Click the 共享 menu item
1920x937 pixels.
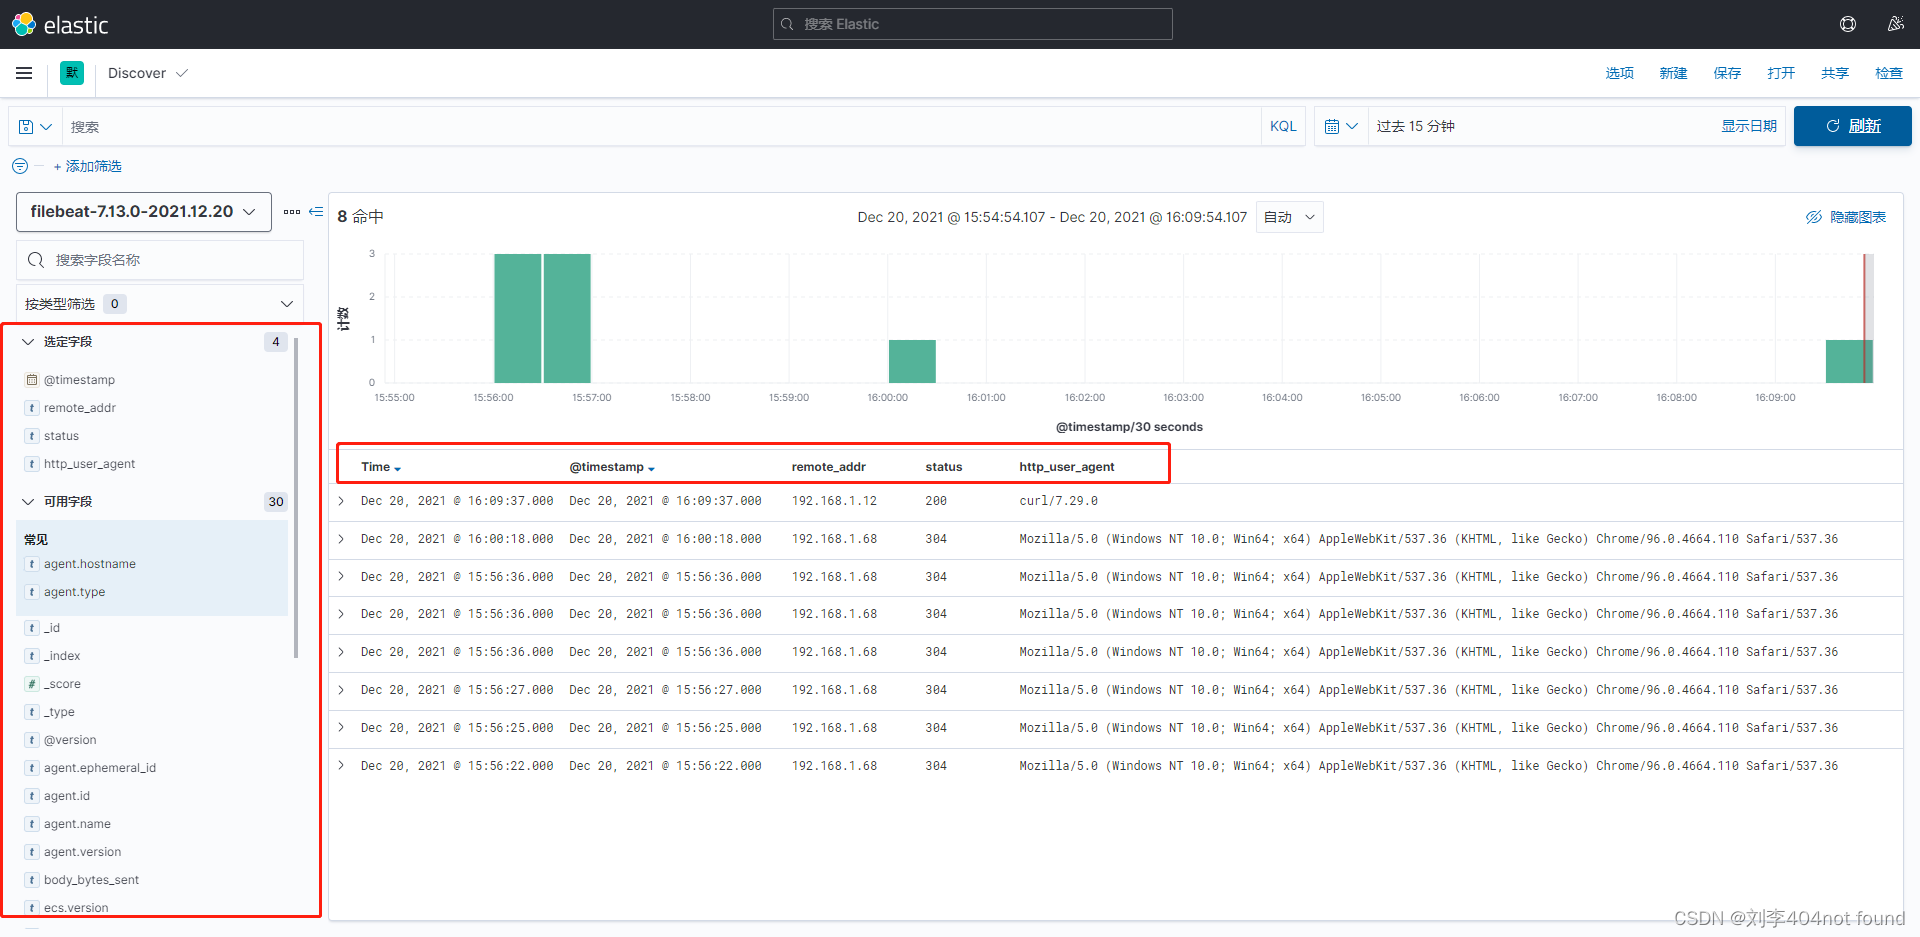click(1835, 73)
